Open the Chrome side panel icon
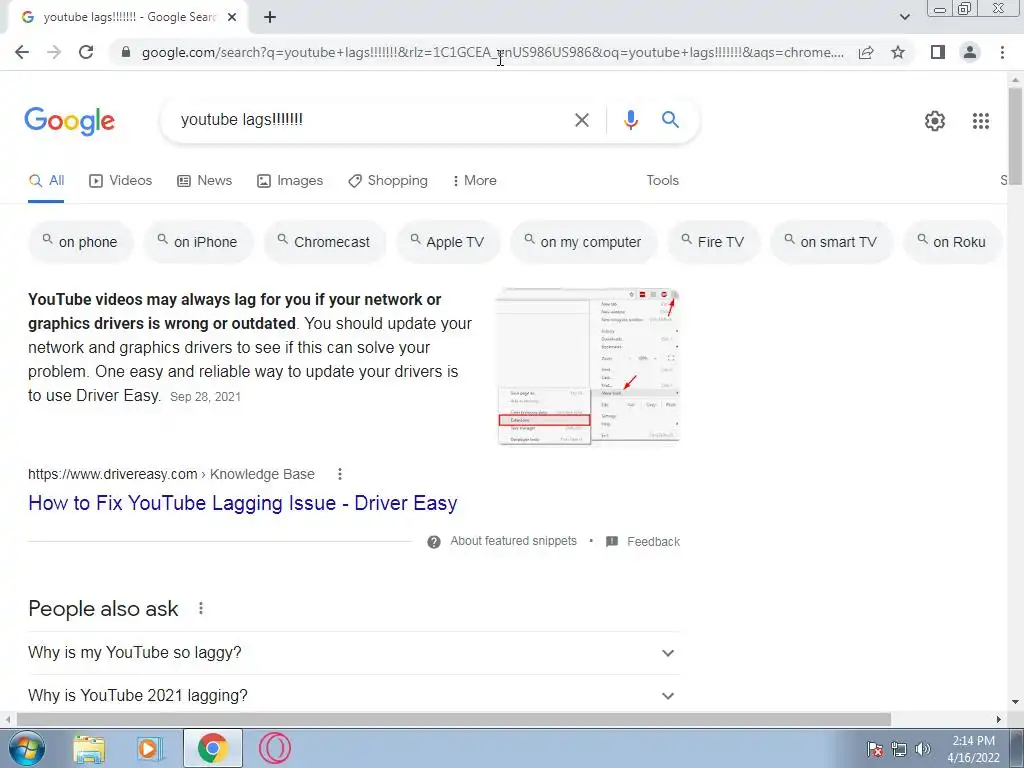This screenshot has width=1024, height=768. click(938, 52)
